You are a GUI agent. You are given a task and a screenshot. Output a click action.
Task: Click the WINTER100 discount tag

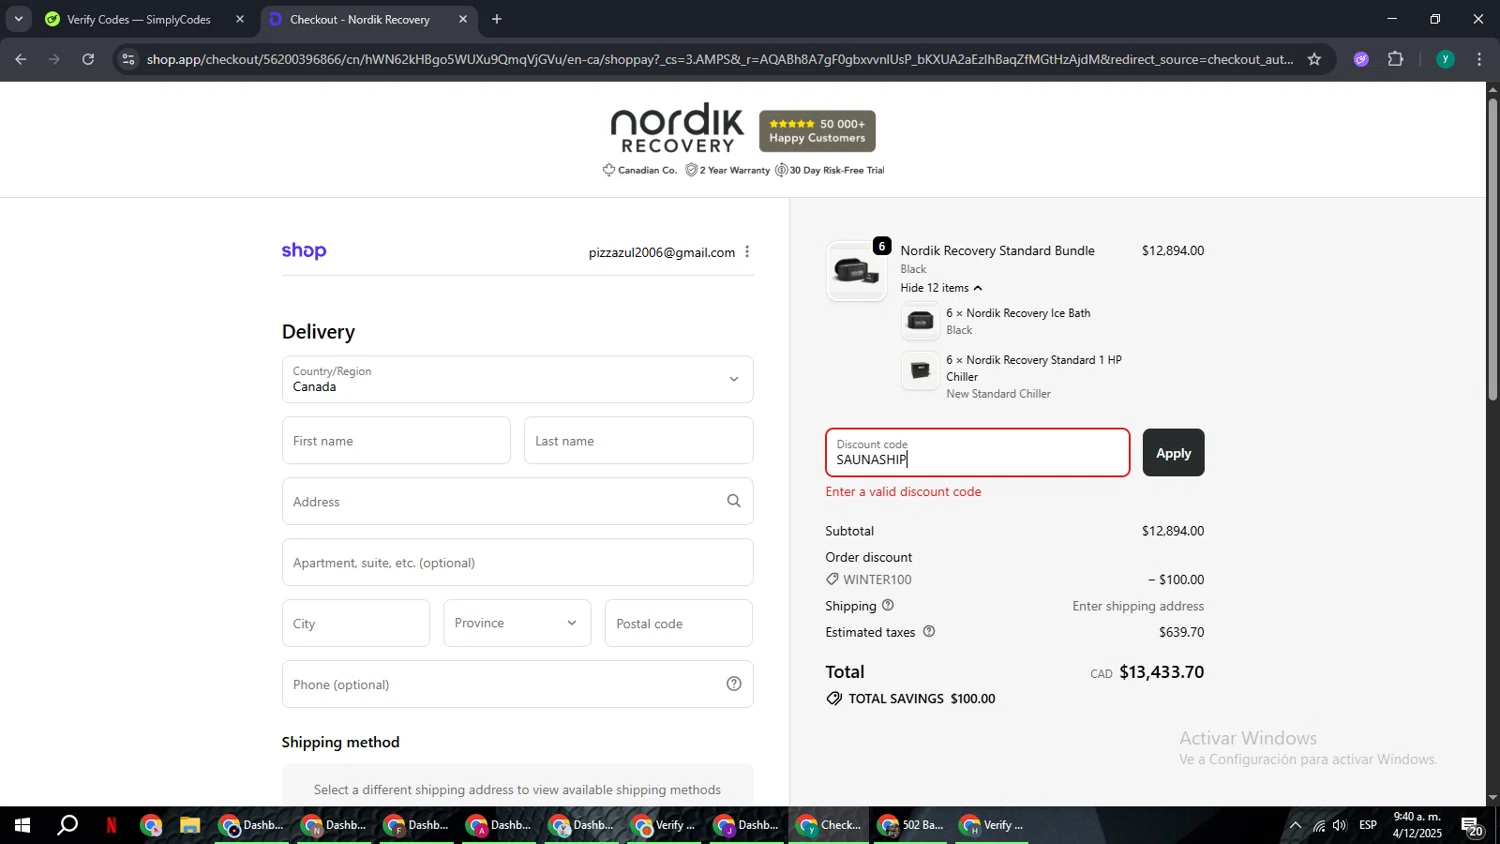pyautogui.click(x=868, y=580)
